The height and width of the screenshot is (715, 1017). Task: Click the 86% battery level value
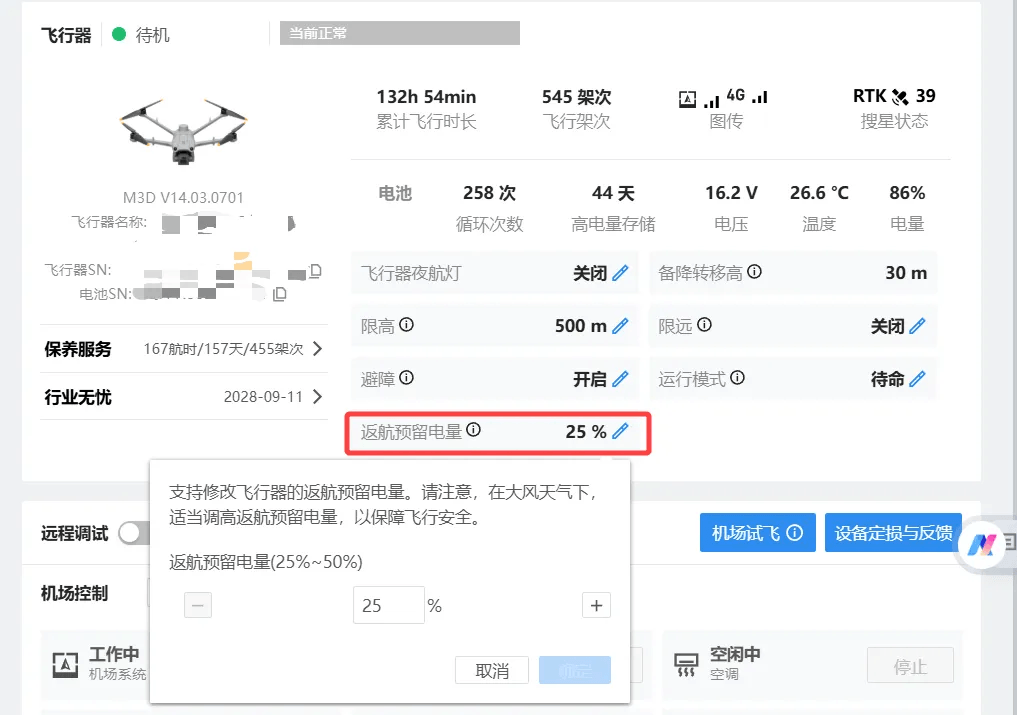pyautogui.click(x=907, y=193)
